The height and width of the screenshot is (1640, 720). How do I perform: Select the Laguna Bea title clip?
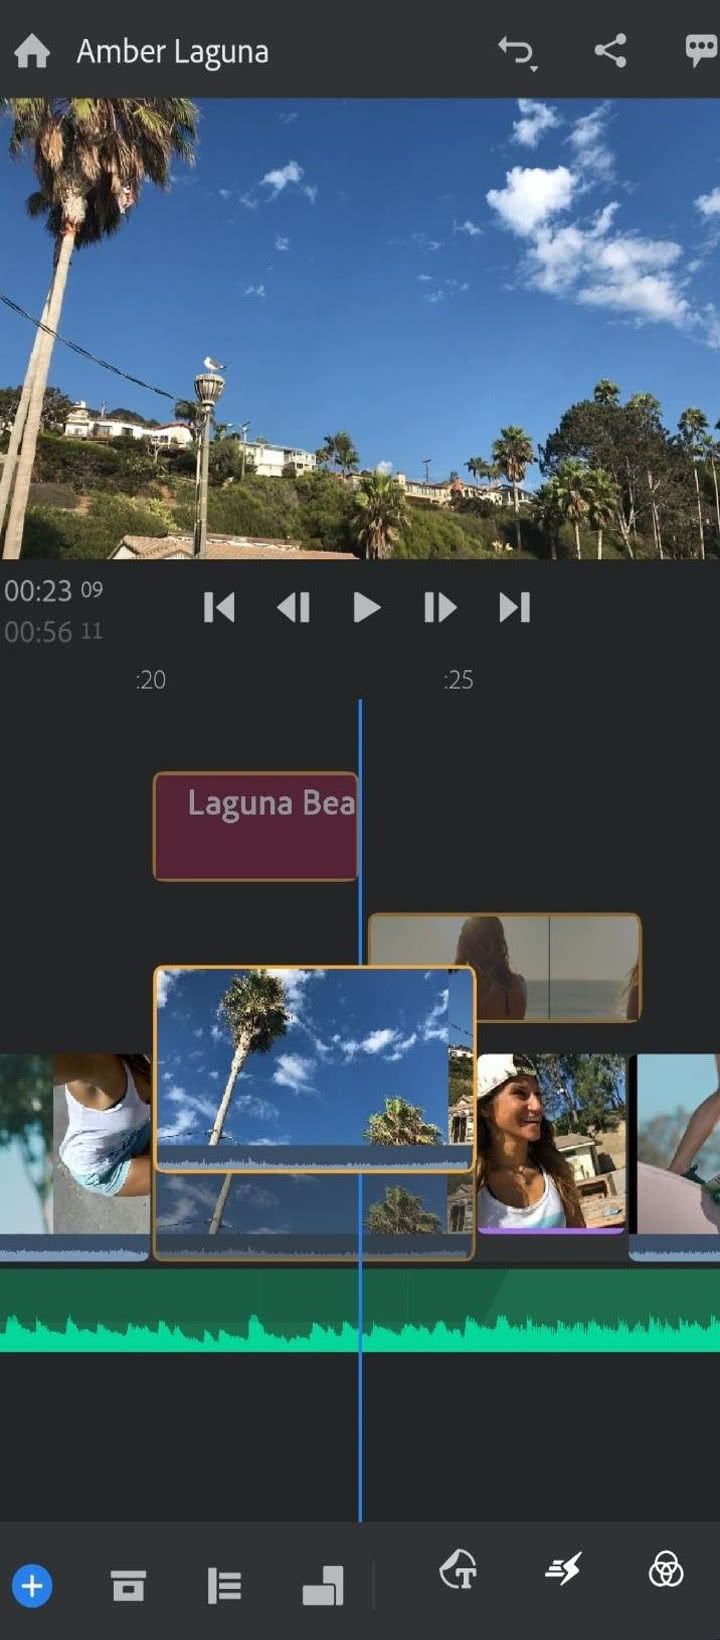(256, 826)
